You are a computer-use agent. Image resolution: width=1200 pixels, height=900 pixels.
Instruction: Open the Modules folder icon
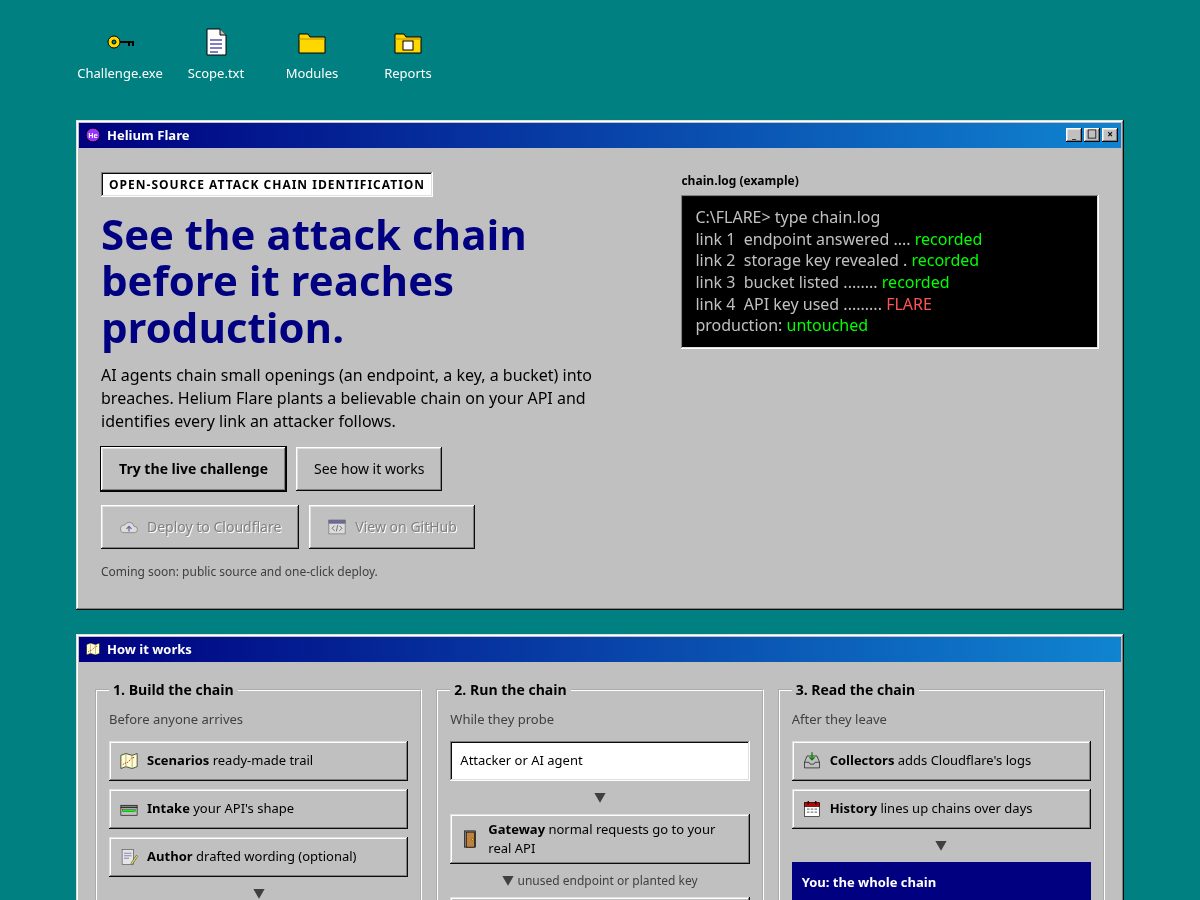click(312, 56)
